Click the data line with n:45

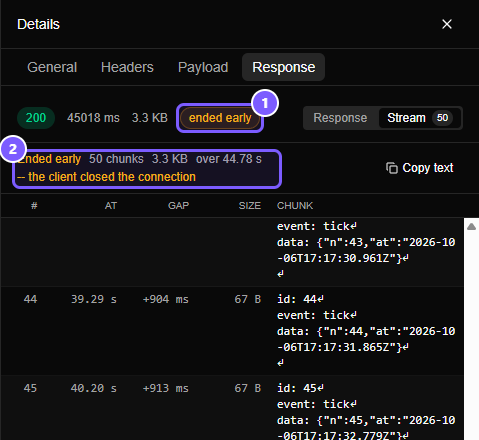click(366, 428)
